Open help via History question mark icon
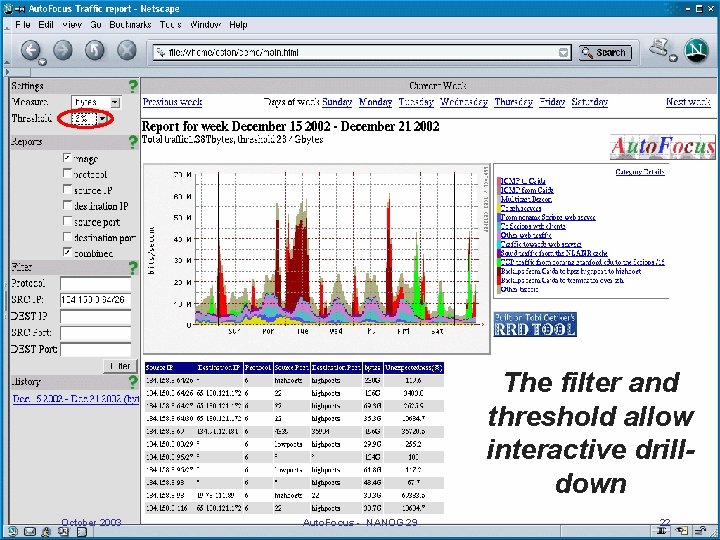This screenshot has width=720, height=540. point(133,382)
